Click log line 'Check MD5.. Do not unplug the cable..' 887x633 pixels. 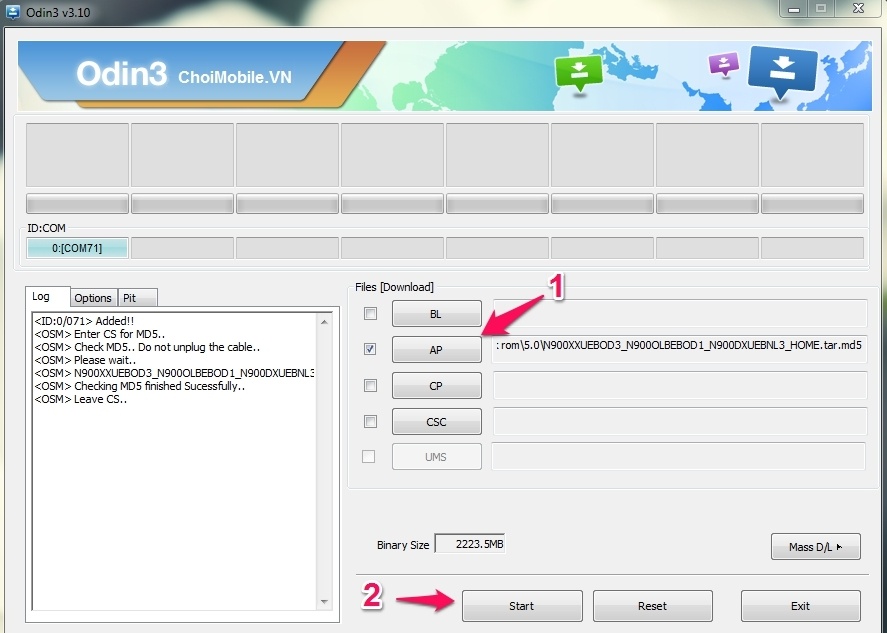click(x=147, y=347)
